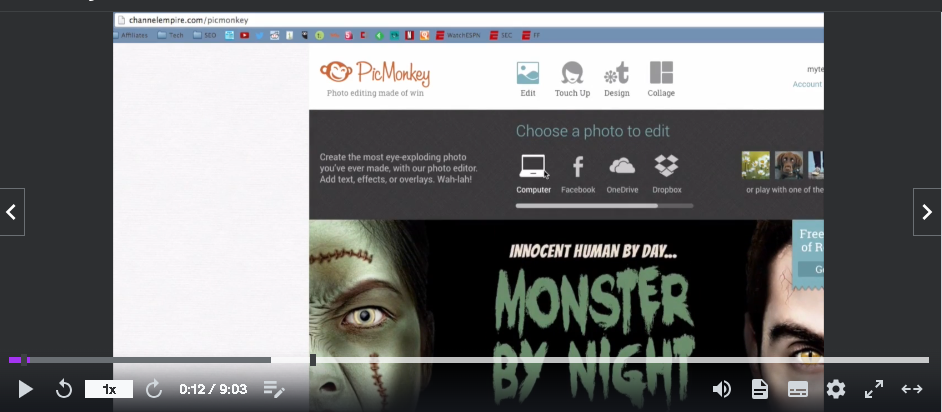
Task: Choose a photo from OneDrive
Action: (x=622, y=174)
